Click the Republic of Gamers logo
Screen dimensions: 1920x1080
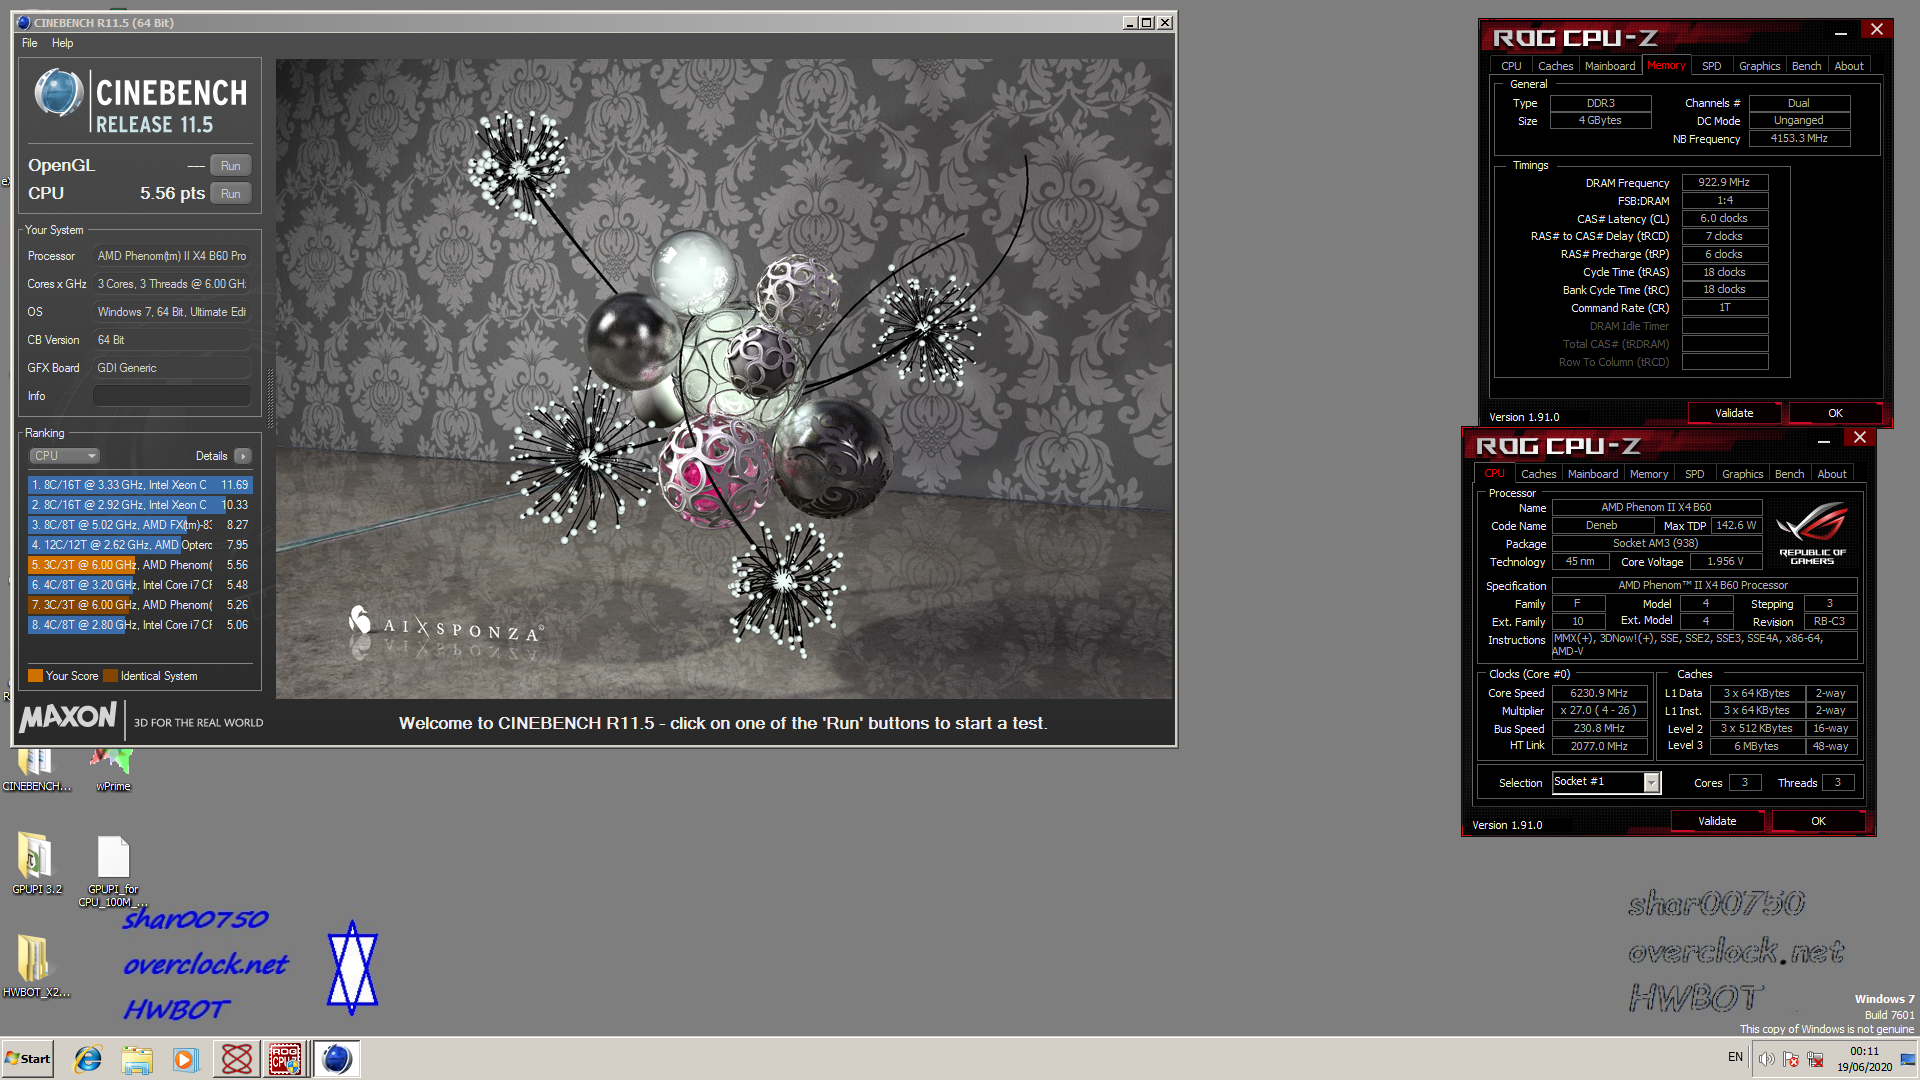point(1812,535)
